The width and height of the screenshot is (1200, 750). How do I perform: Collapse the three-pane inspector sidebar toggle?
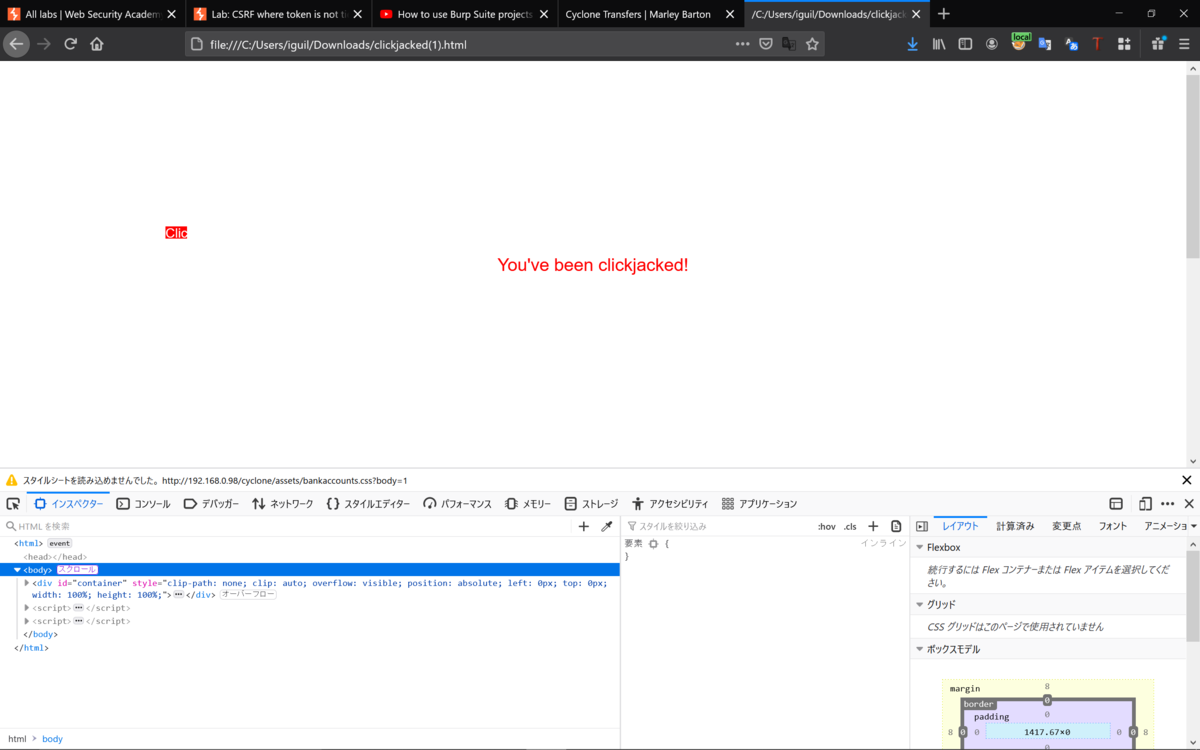(922, 526)
